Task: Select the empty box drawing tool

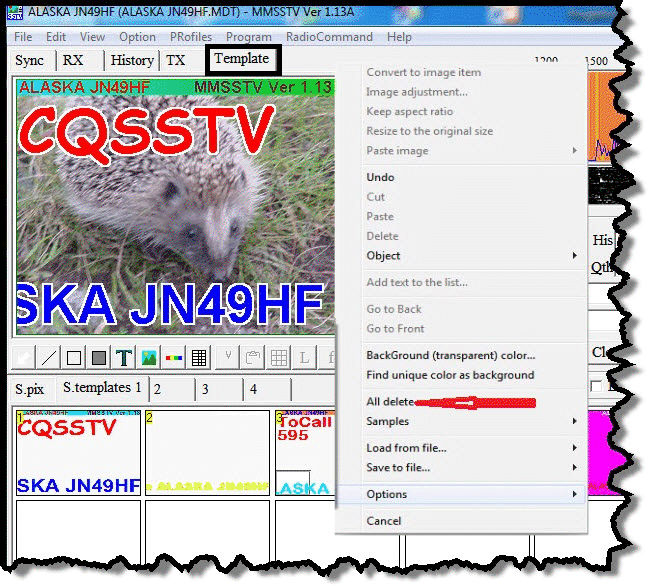Action: coord(74,358)
